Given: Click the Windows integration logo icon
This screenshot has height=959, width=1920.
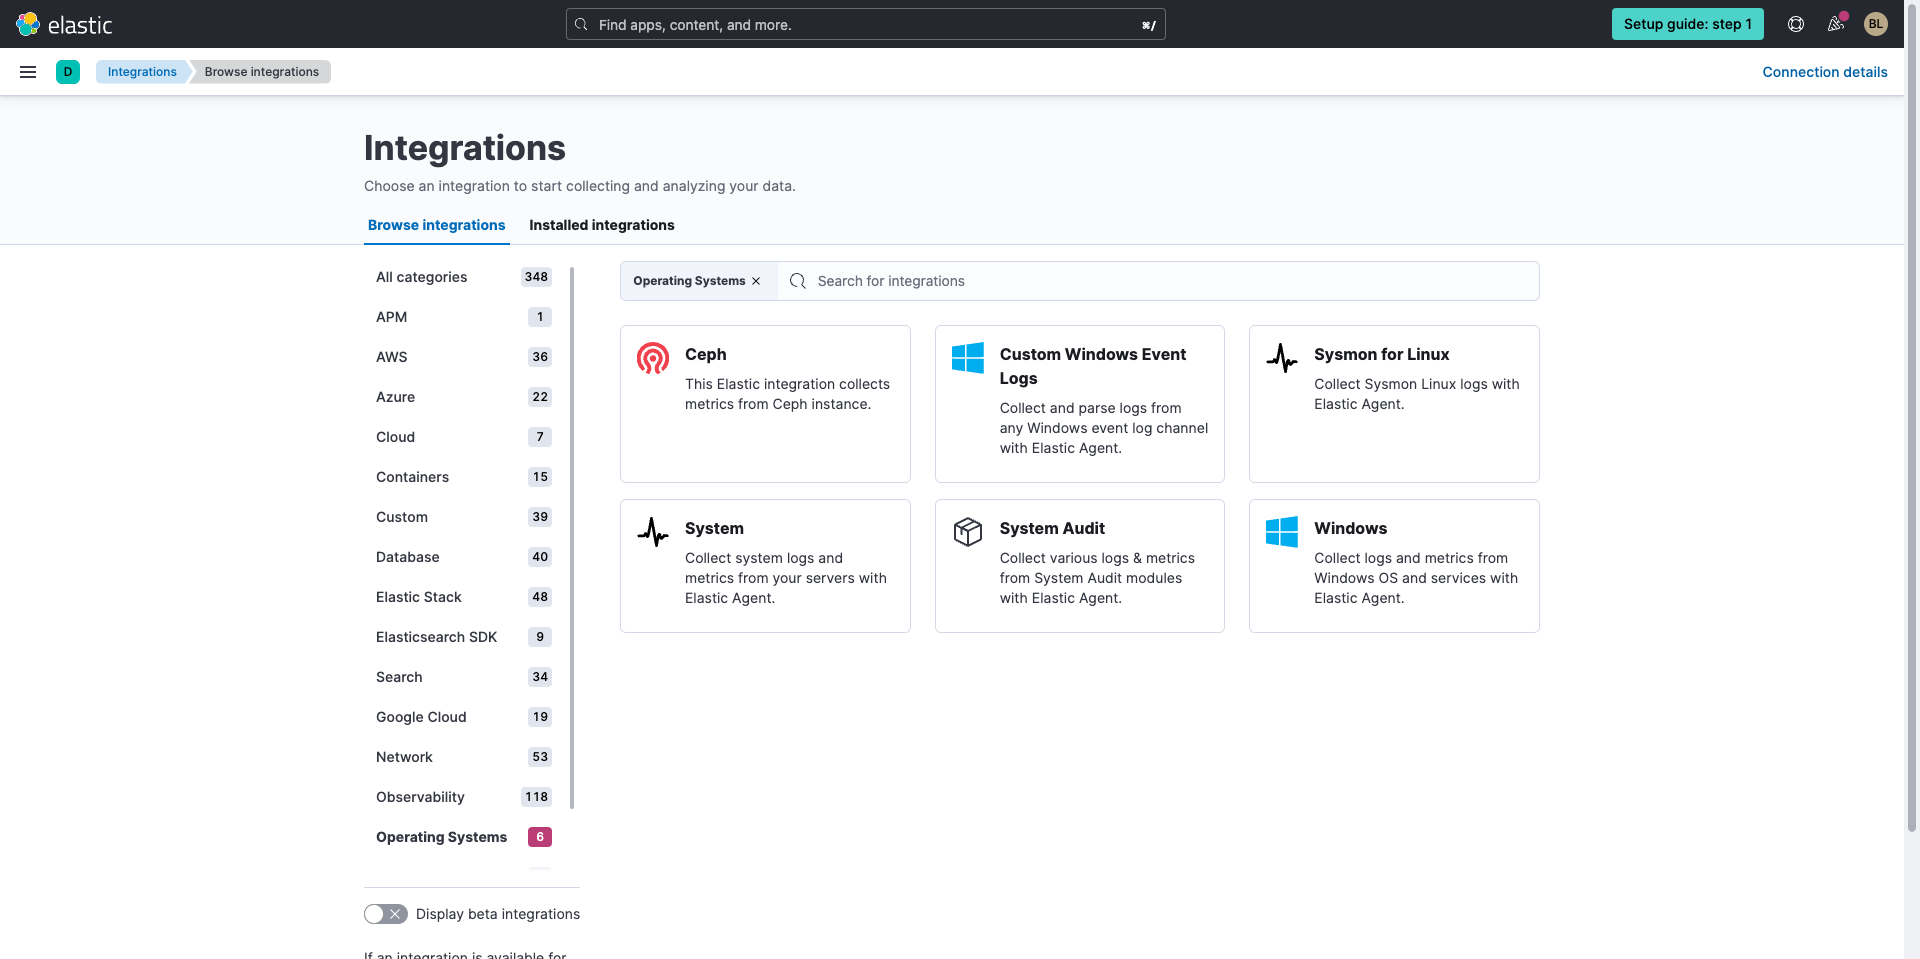Looking at the screenshot, I should tap(1282, 532).
